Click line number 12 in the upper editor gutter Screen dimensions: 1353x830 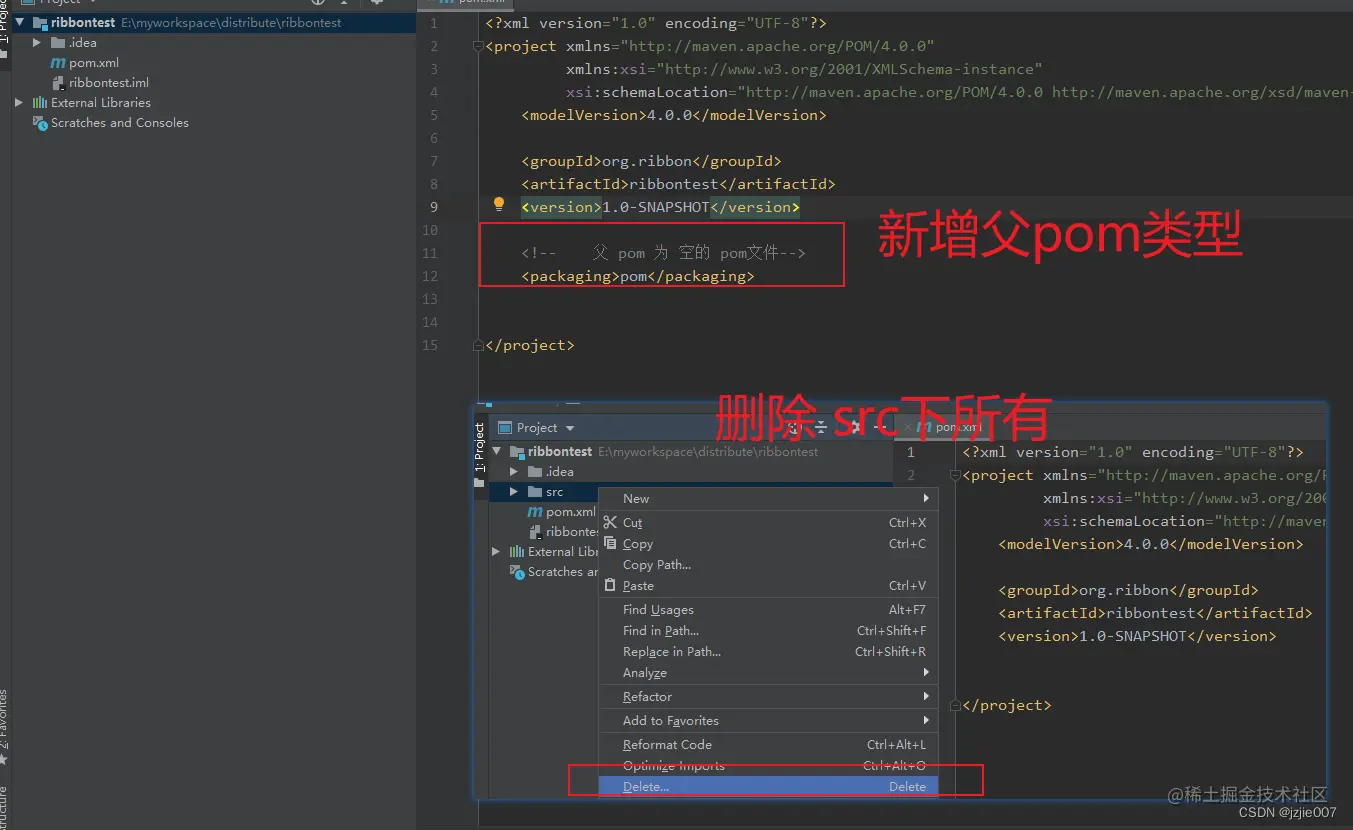tap(429, 276)
